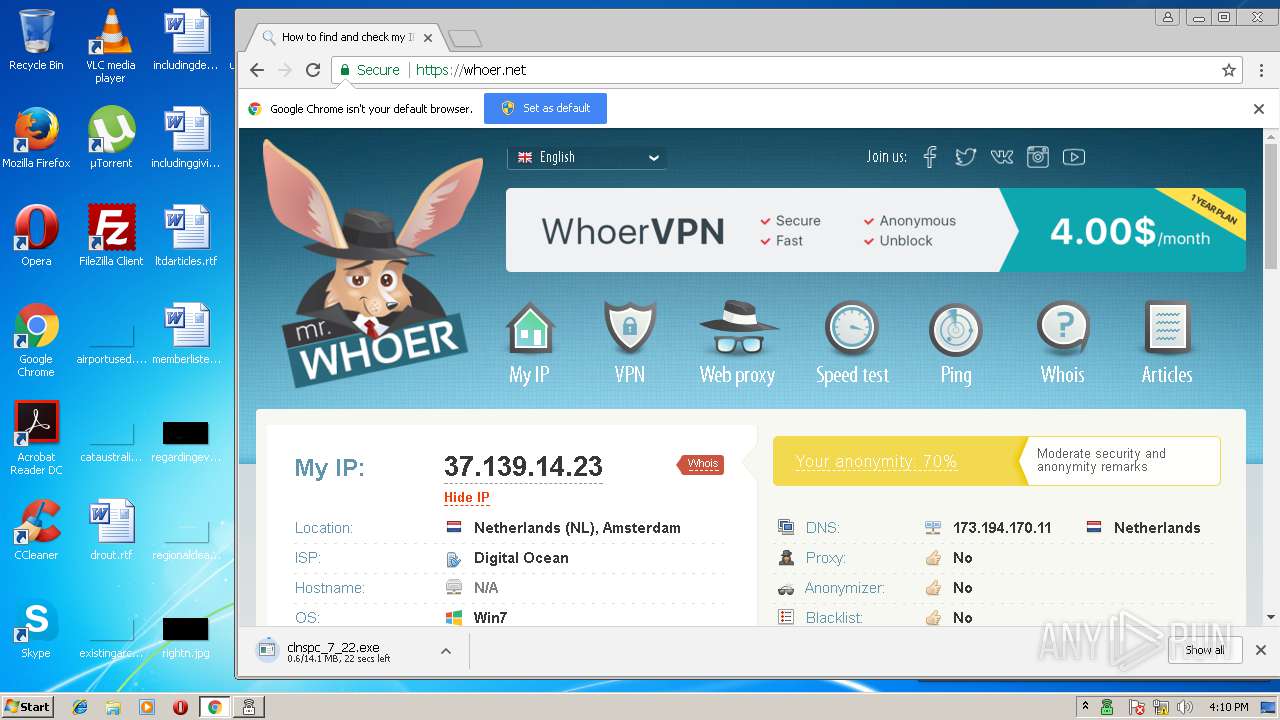Click Moderate security and anonymity remarks
The width and height of the screenshot is (1280, 720).
click(1101, 460)
